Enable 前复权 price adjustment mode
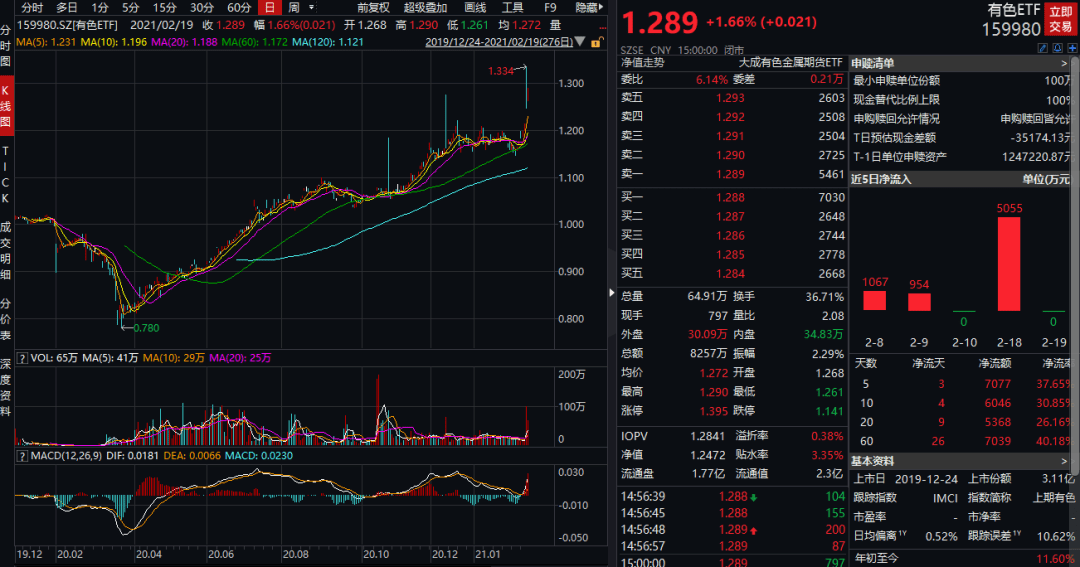Image resolution: width=1080 pixels, height=567 pixels. click(373, 8)
